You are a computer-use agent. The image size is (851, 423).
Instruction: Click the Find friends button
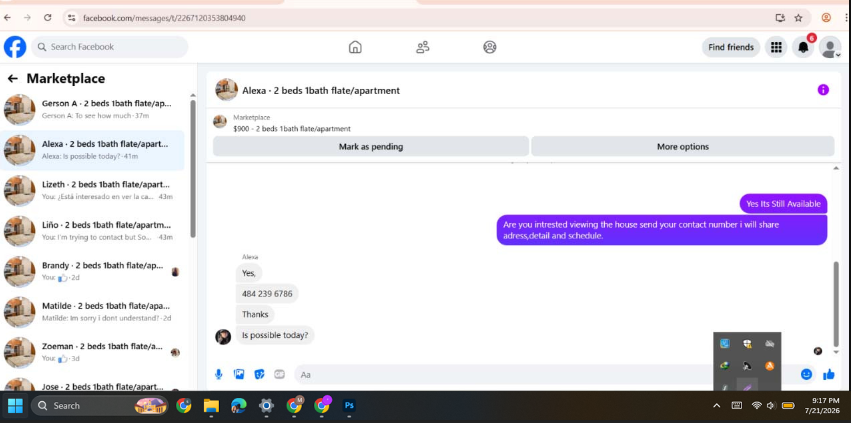[x=731, y=47]
